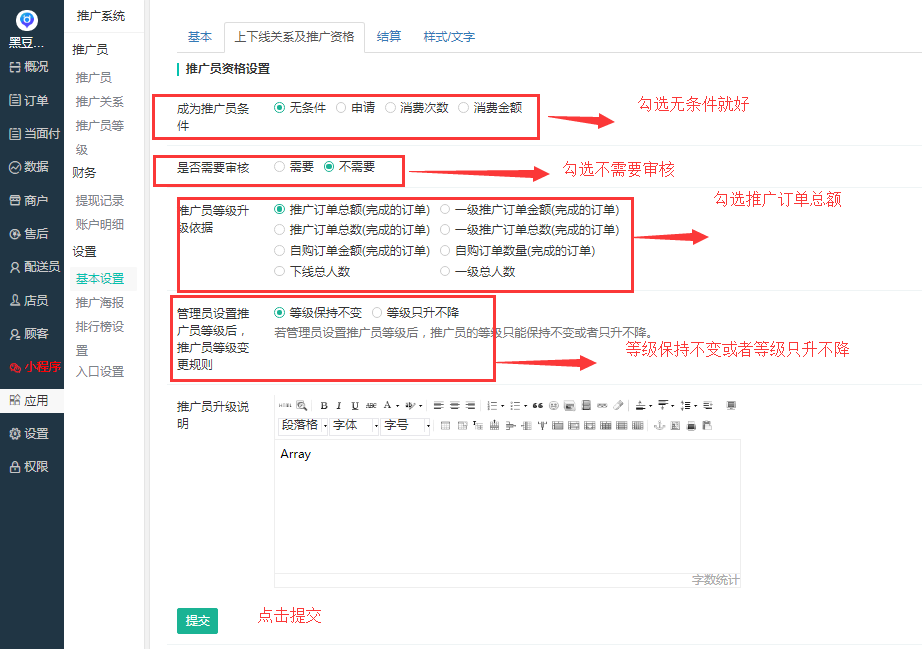Apply blockquote formatting

(537, 406)
